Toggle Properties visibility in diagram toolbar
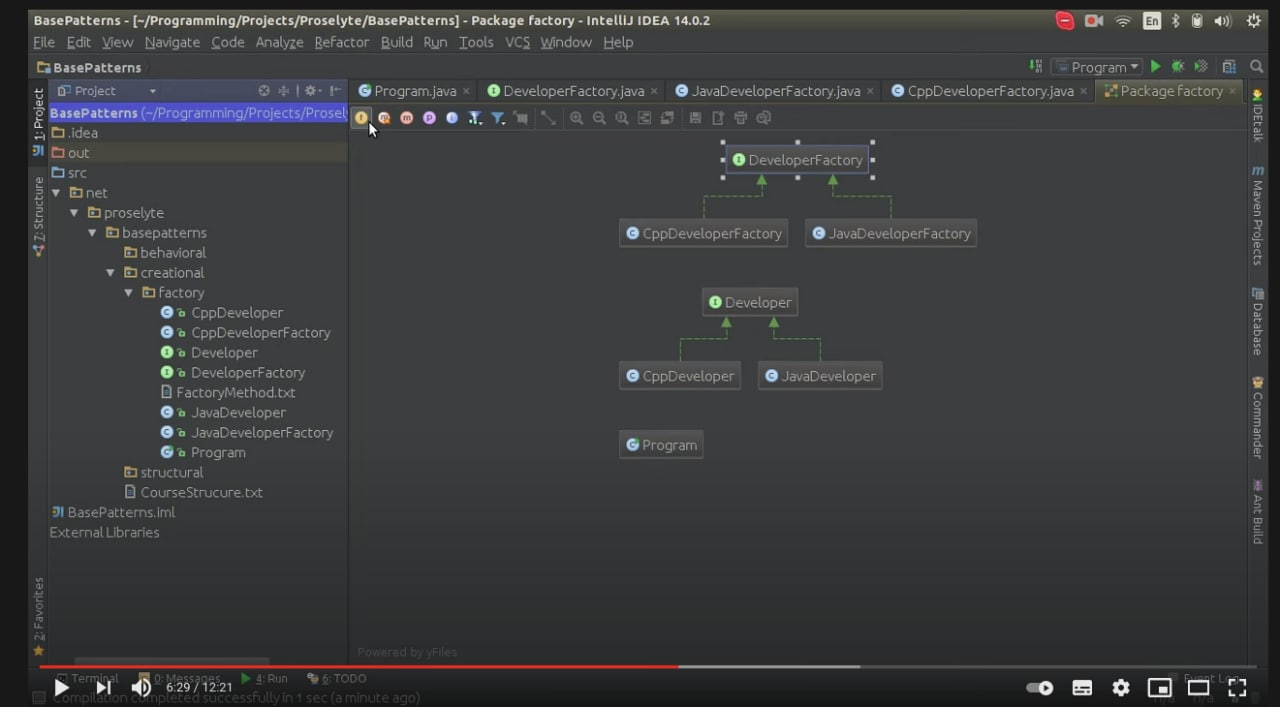The height and width of the screenshot is (707, 1280). tap(429, 118)
